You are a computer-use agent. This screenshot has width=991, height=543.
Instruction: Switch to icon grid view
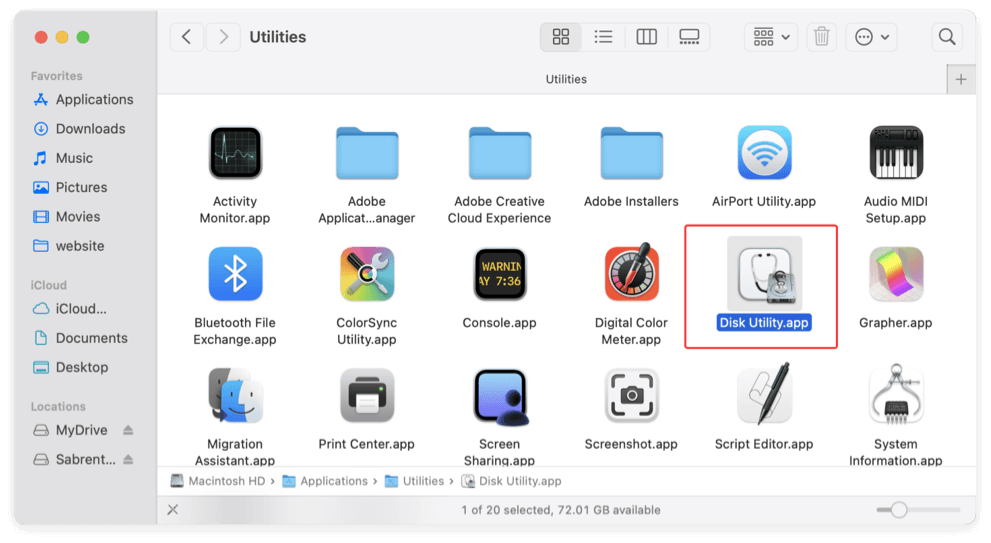click(561, 37)
